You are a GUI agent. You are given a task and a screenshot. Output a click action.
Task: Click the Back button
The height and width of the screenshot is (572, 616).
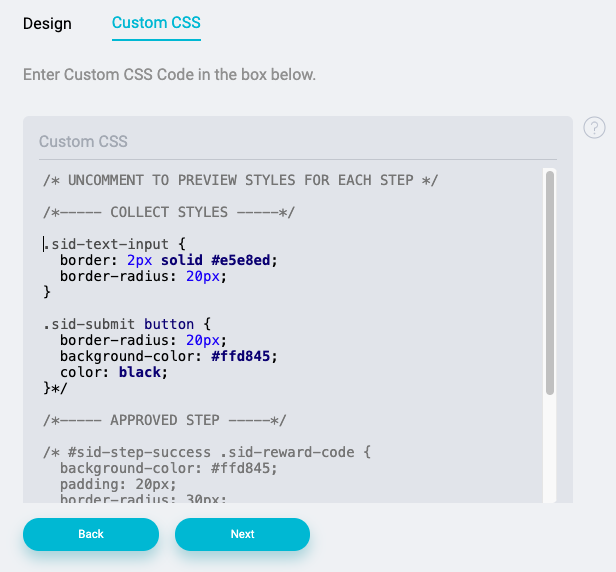91,534
